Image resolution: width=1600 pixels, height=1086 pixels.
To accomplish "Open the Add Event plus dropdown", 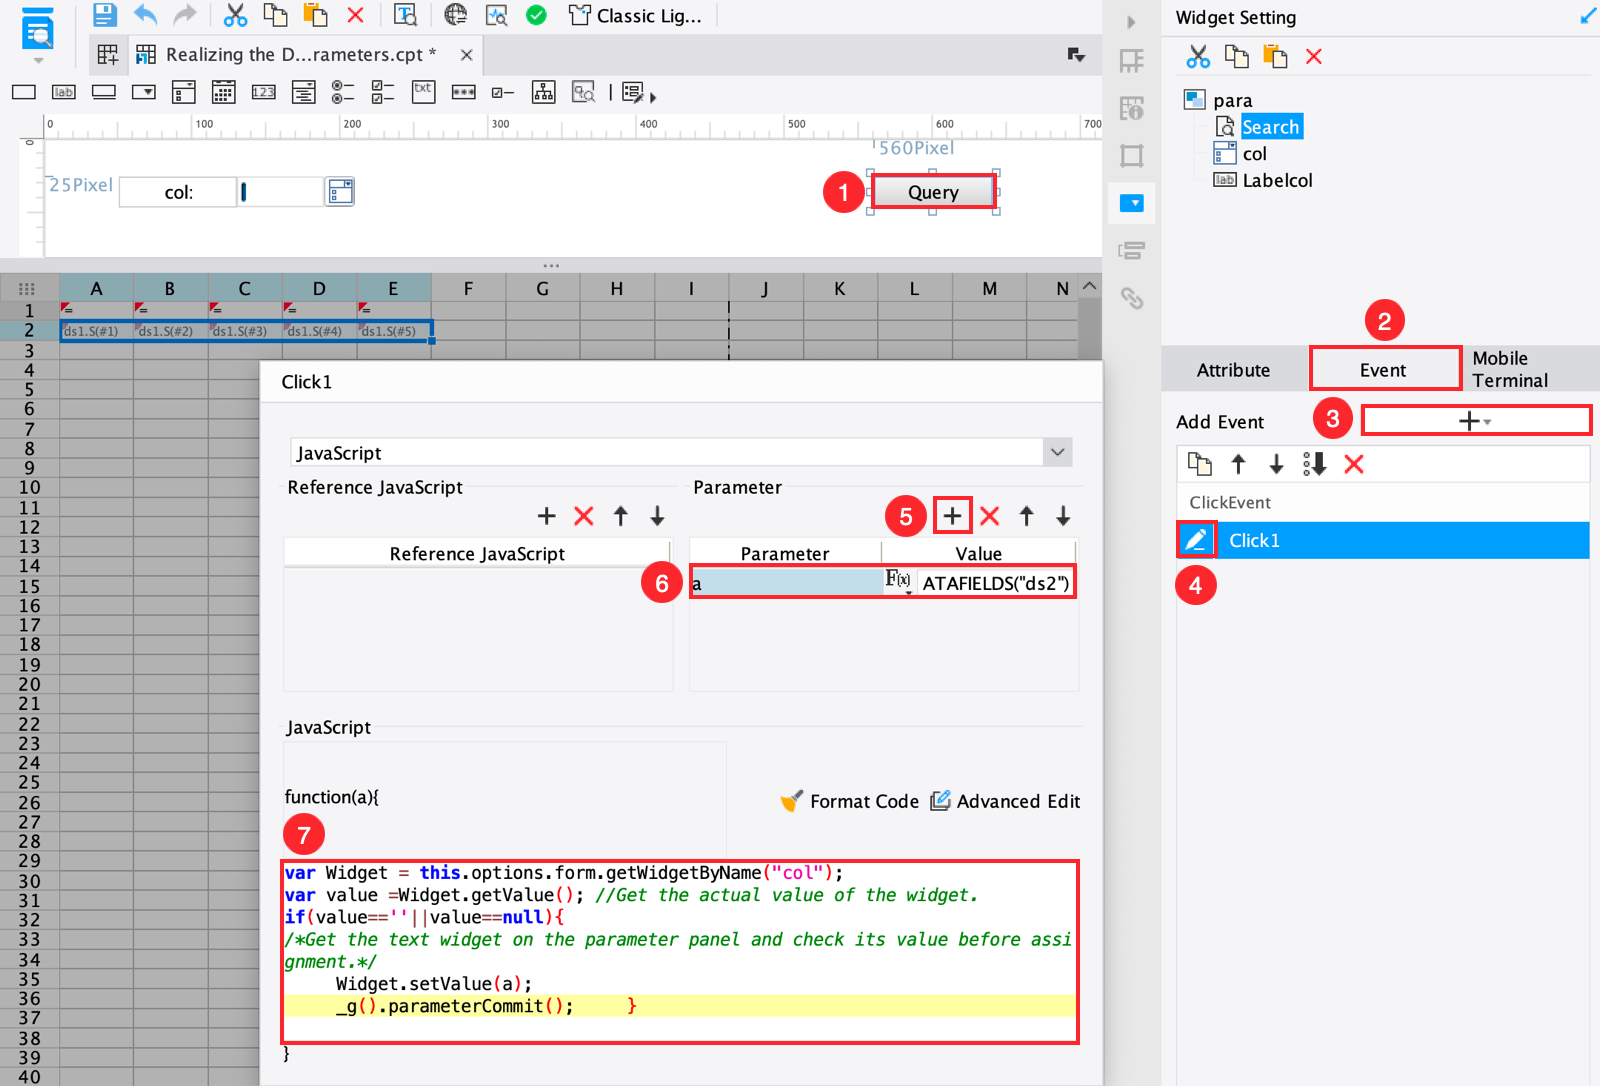I will pyautogui.click(x=1476, y=421).
